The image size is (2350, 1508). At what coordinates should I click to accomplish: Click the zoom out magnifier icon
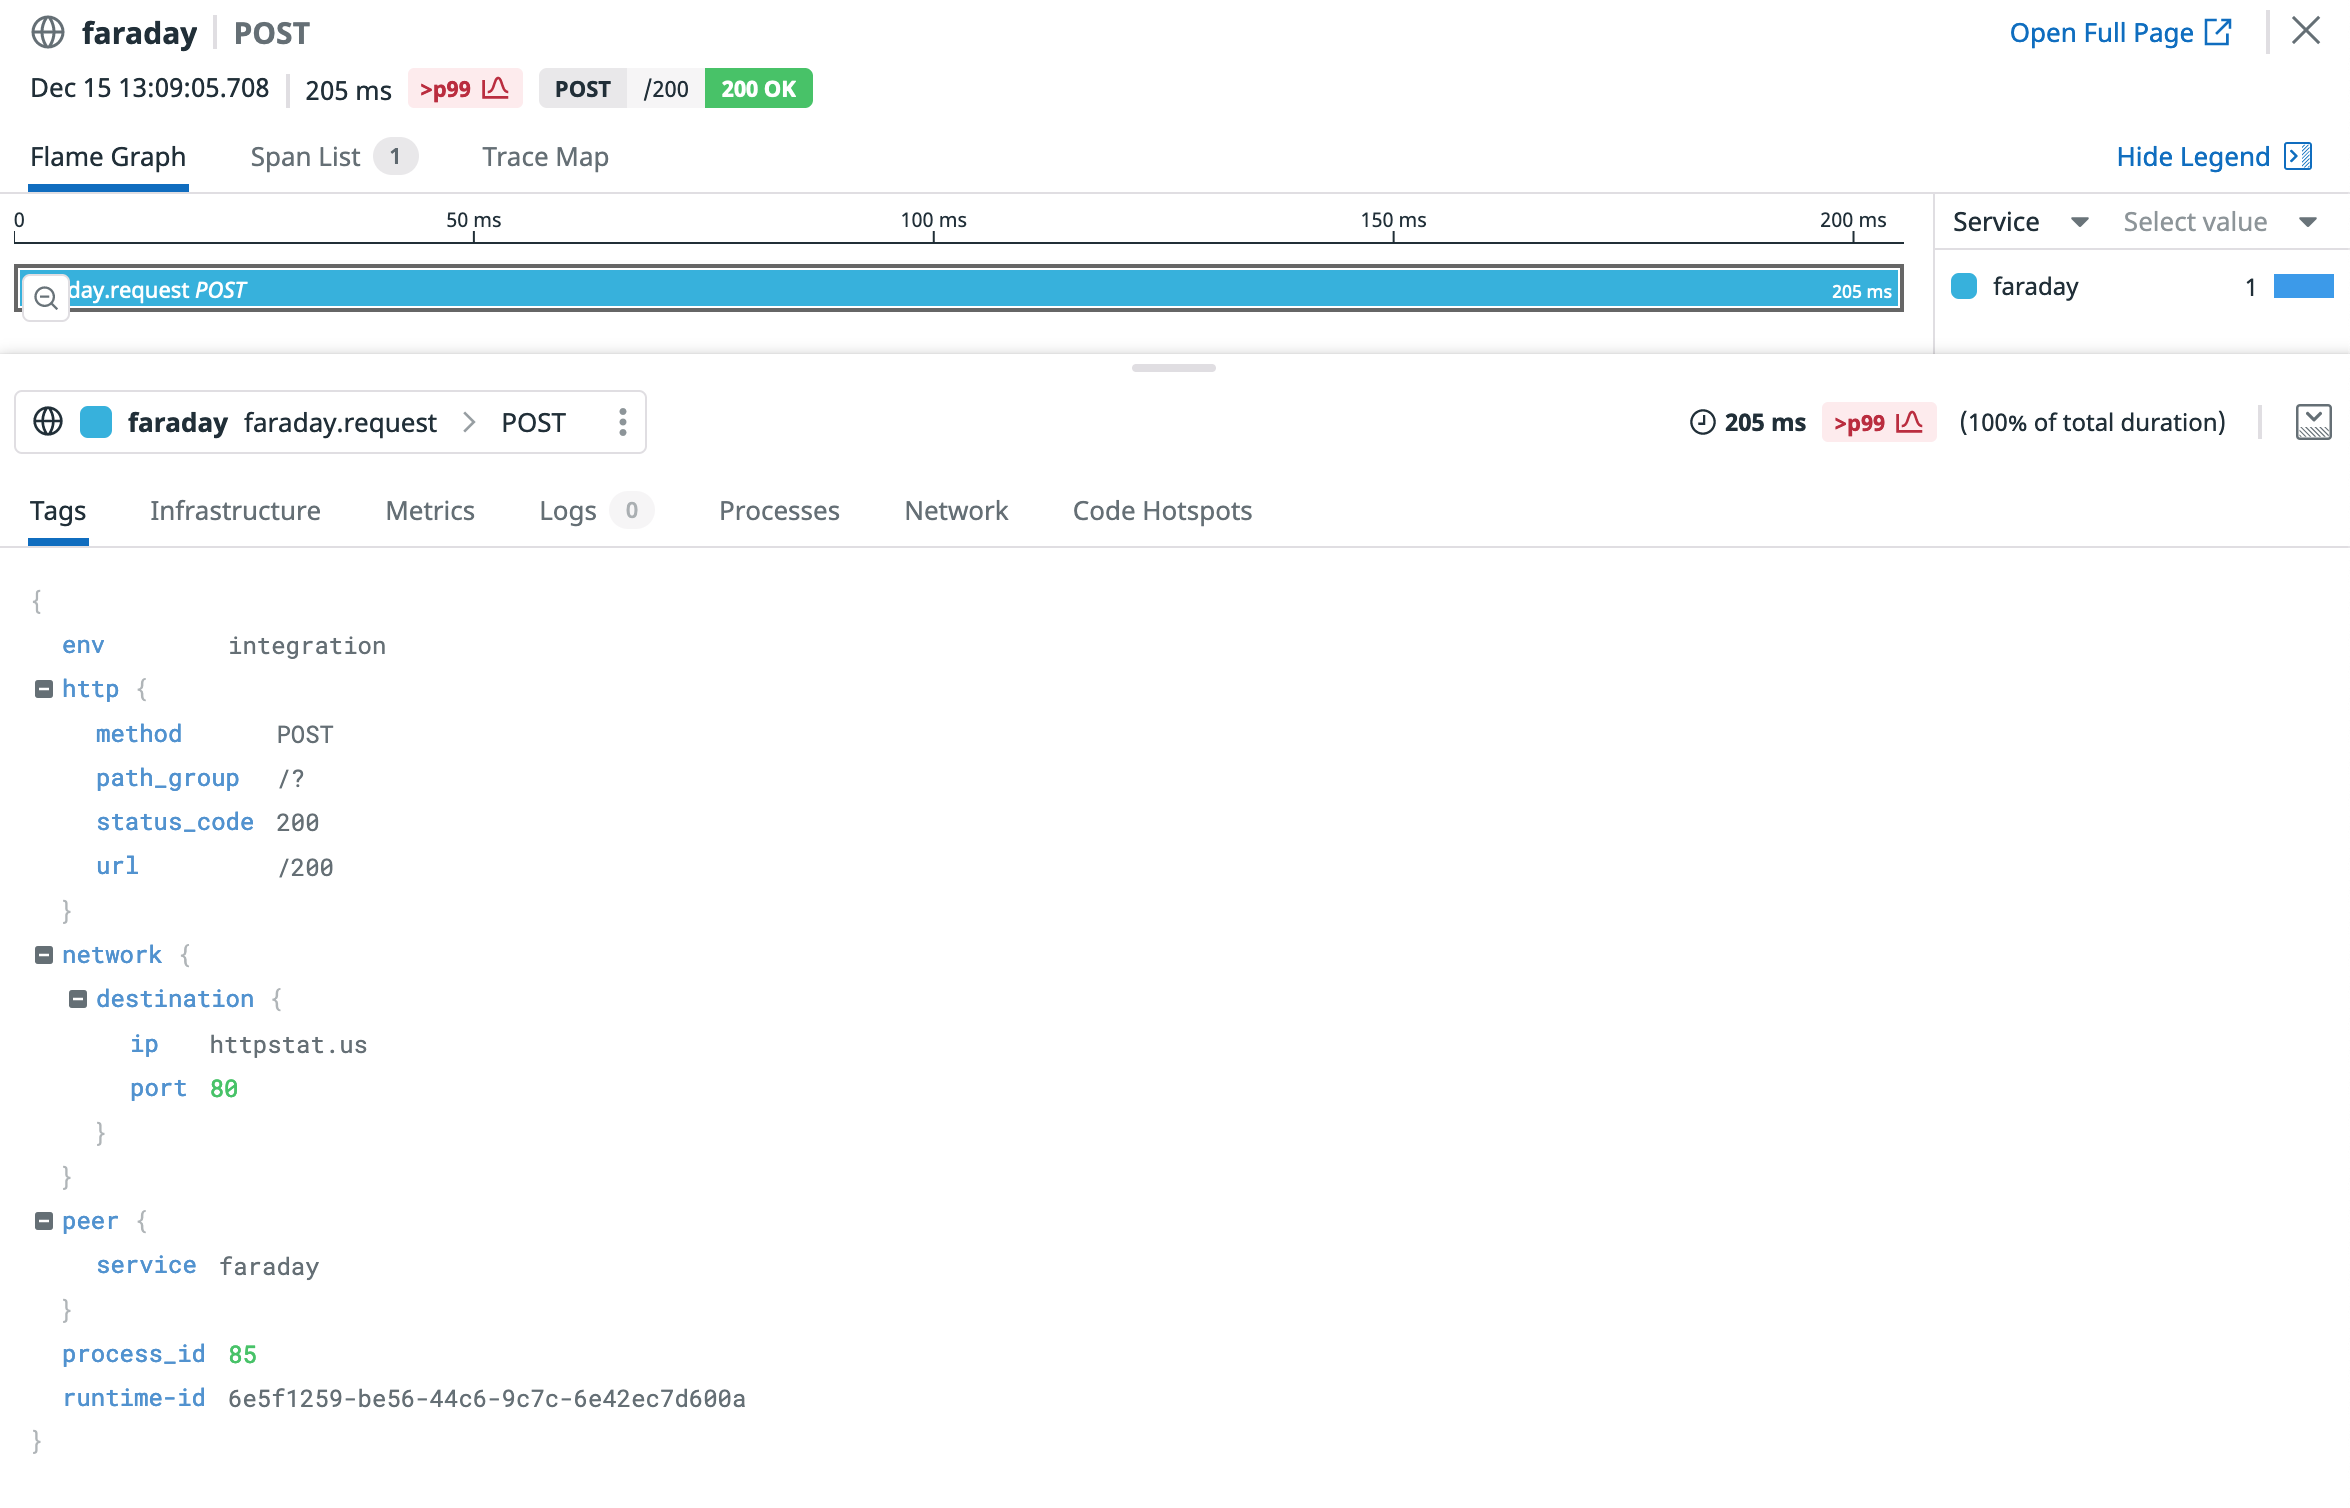tap(45, 297)
